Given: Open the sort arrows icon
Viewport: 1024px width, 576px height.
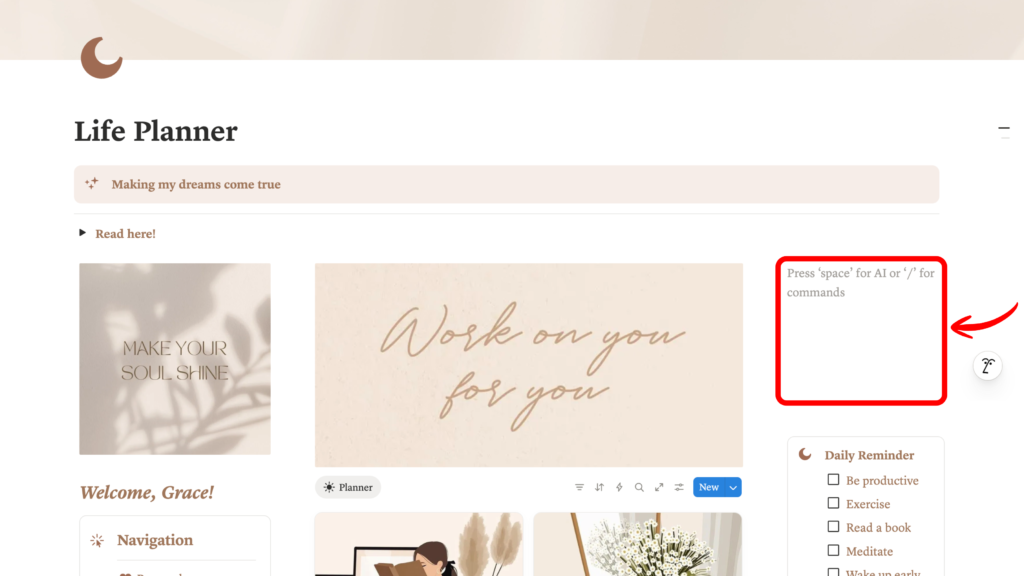Looking at the screenshot, I should (600, 487).
